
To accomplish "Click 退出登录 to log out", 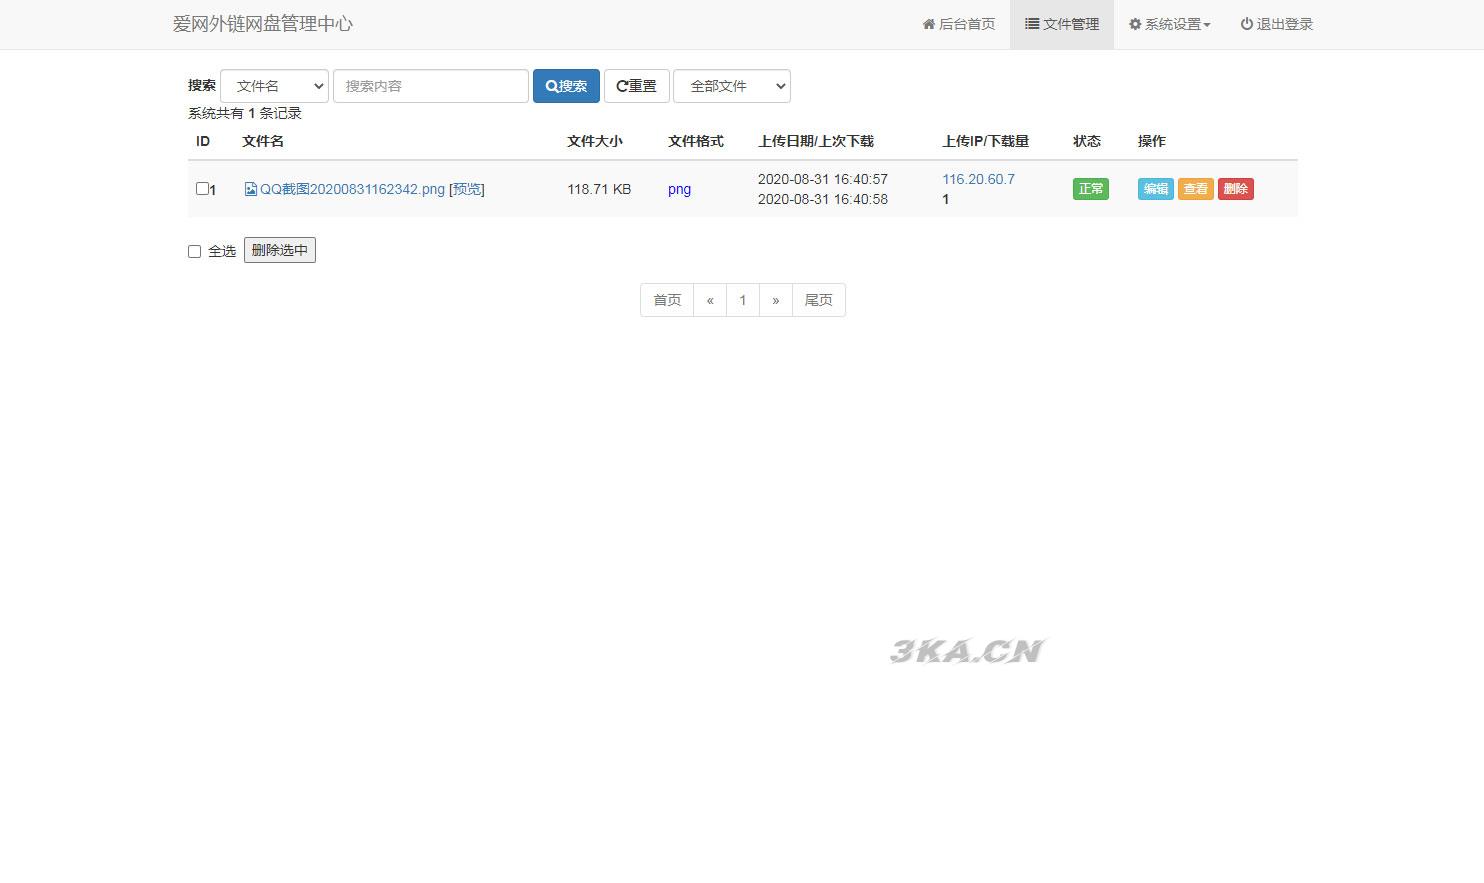I will click(x=1277, y=24).
